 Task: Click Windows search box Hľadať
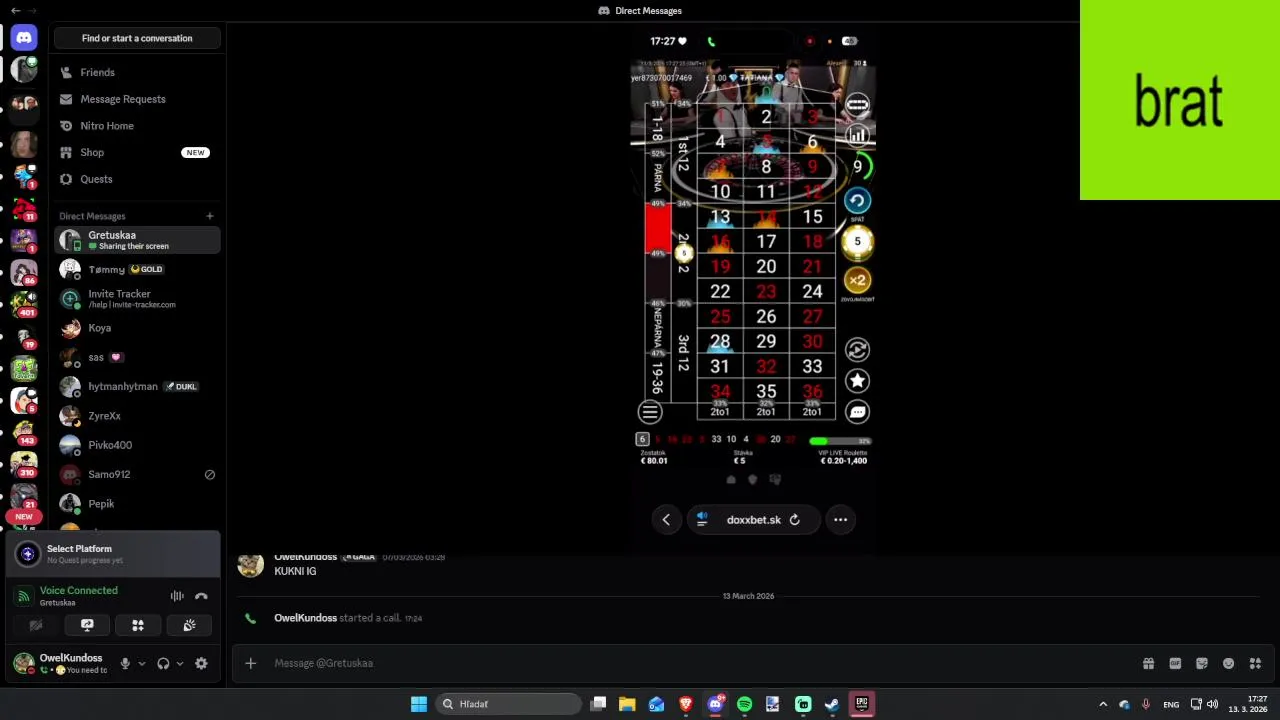tap(507, 704)
